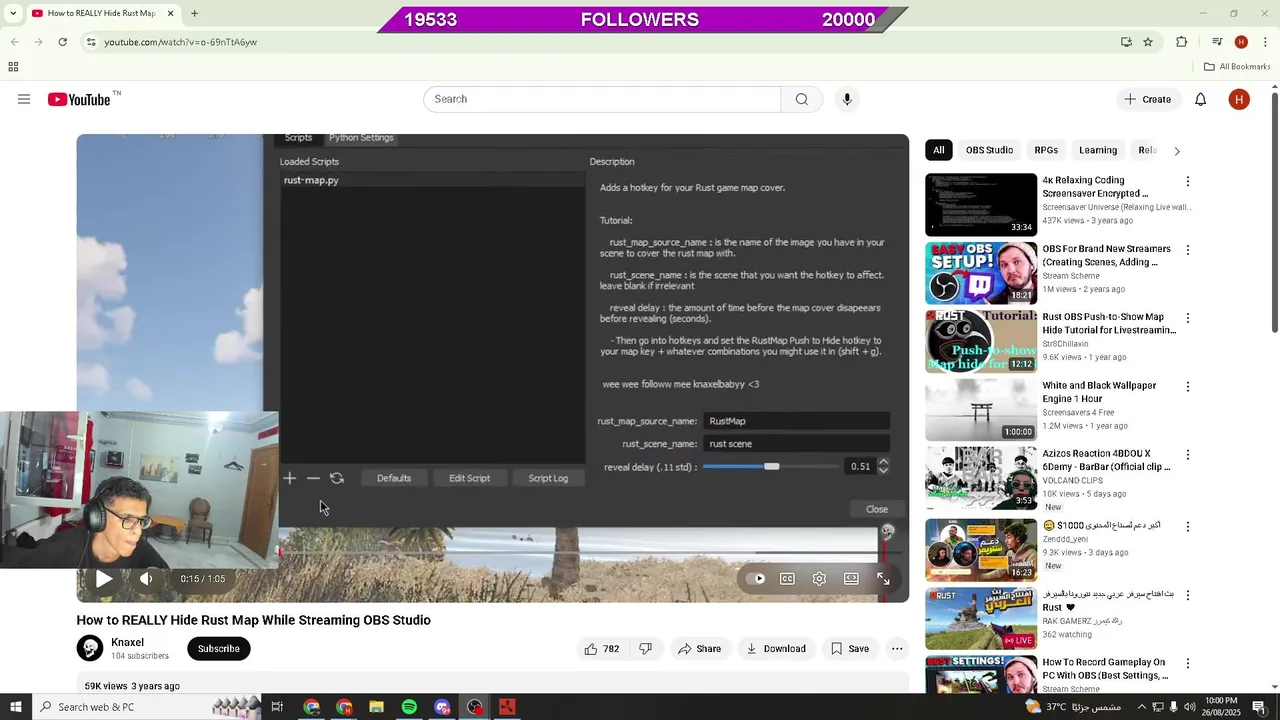
Task: Bookmark this page with star icon
Action: 1148,42
